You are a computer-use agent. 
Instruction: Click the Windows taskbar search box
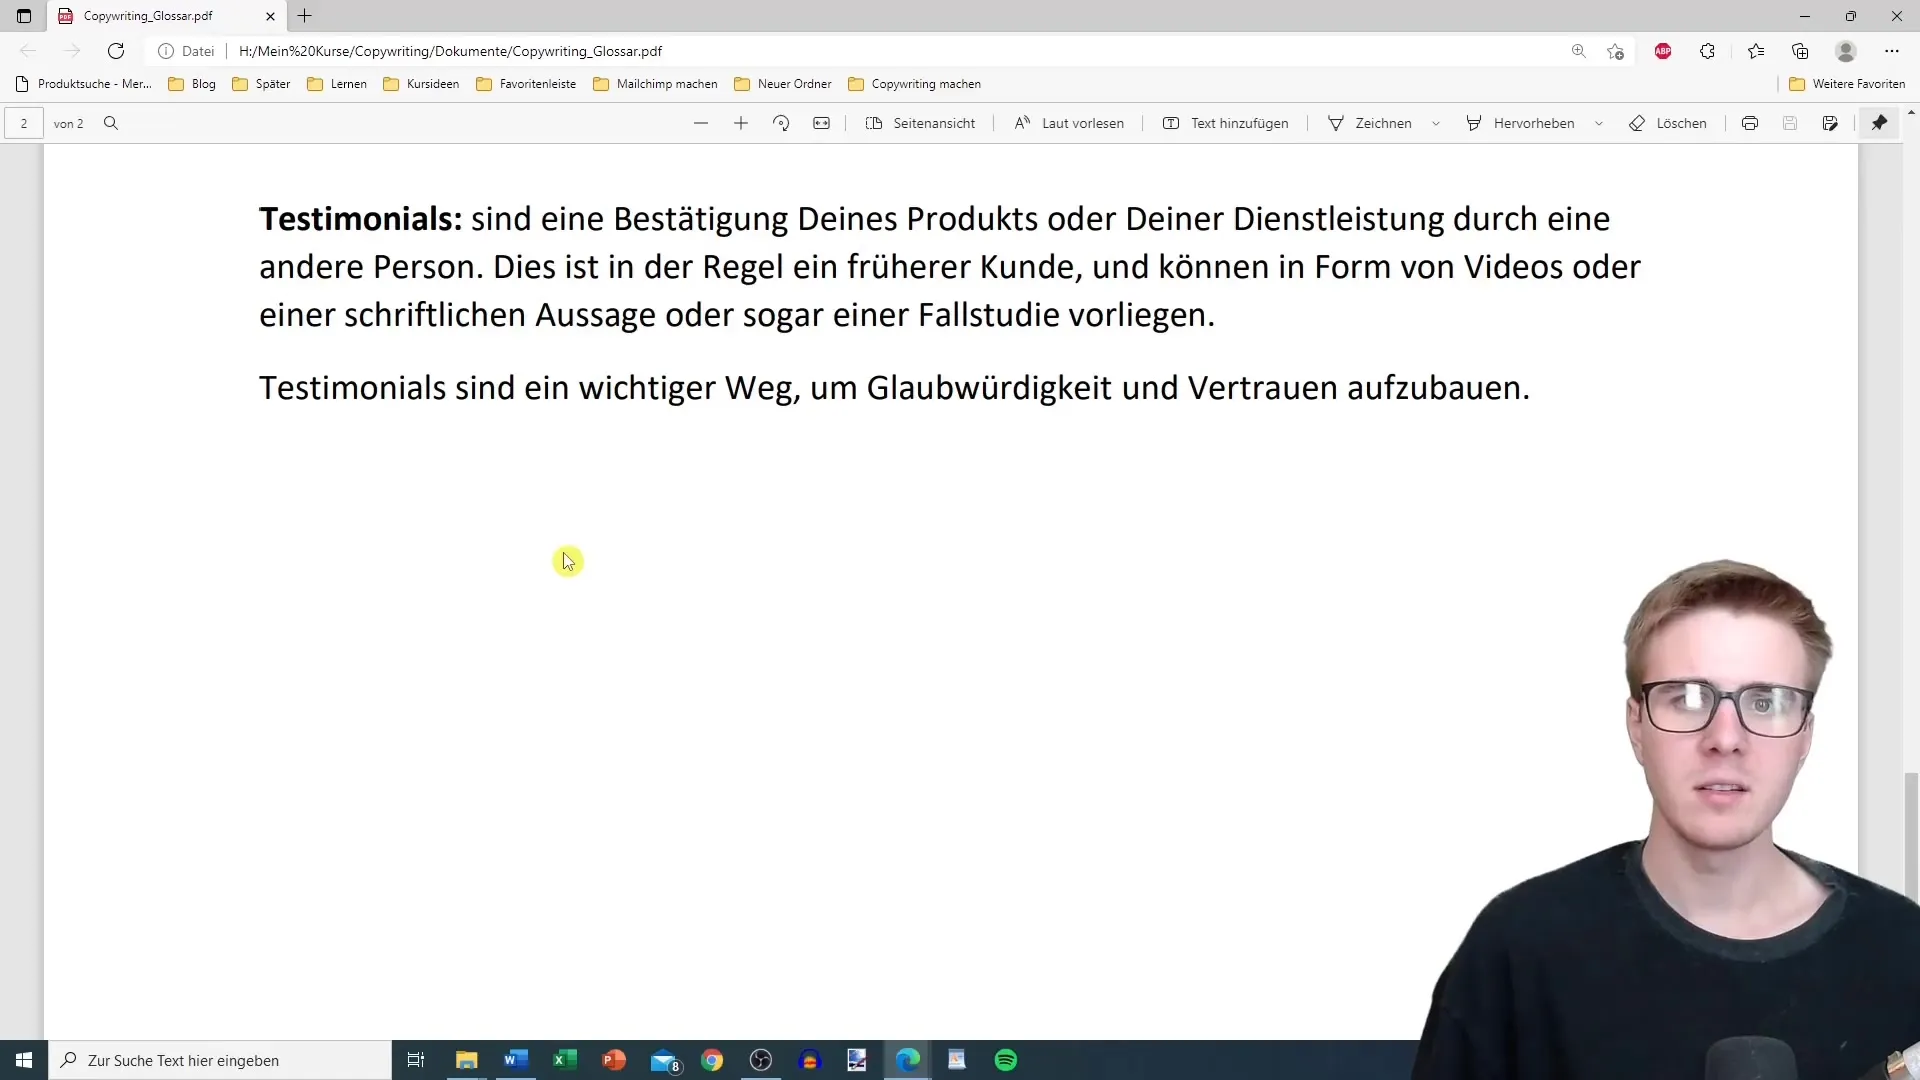click(x=220, y=1060)
